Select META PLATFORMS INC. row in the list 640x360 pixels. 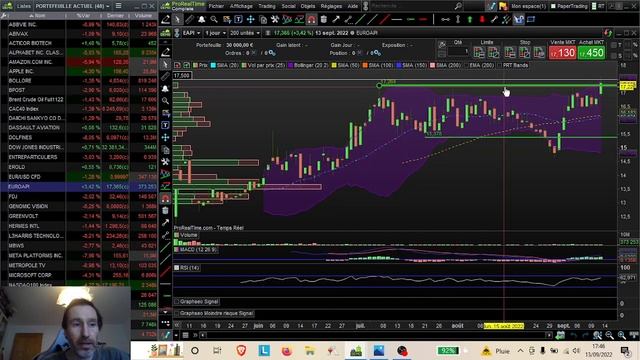coord(78,256)
